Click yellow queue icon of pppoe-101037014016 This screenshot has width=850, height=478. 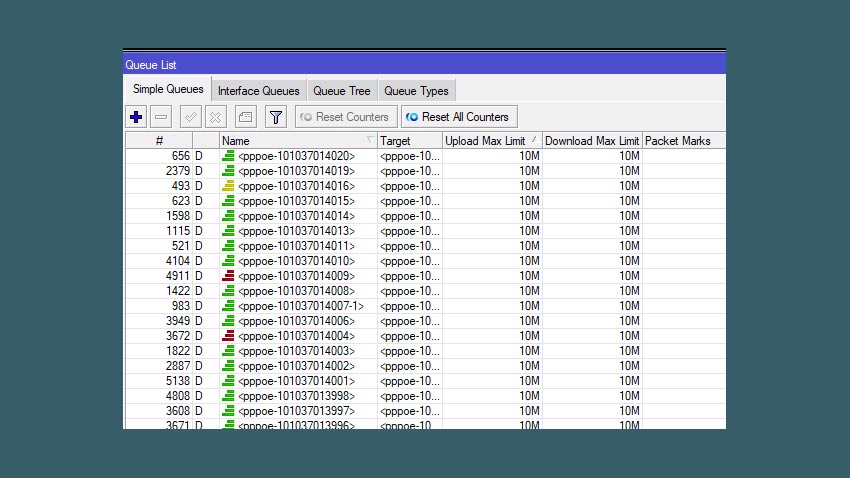228,186
